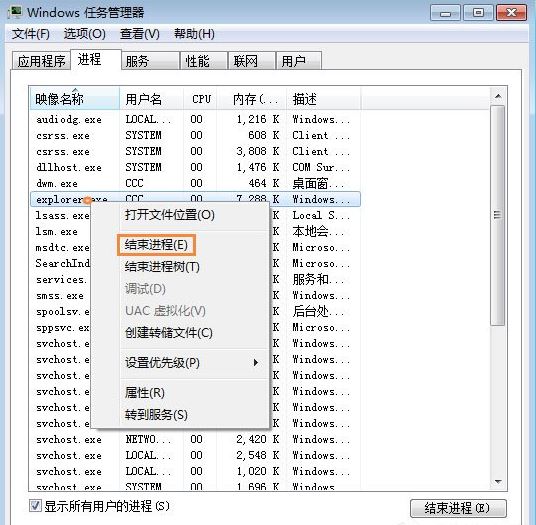The height and width of the screenshot is (525, 536).
Task: Open the 选项(O) menu
Action: [x=84, y=34]
